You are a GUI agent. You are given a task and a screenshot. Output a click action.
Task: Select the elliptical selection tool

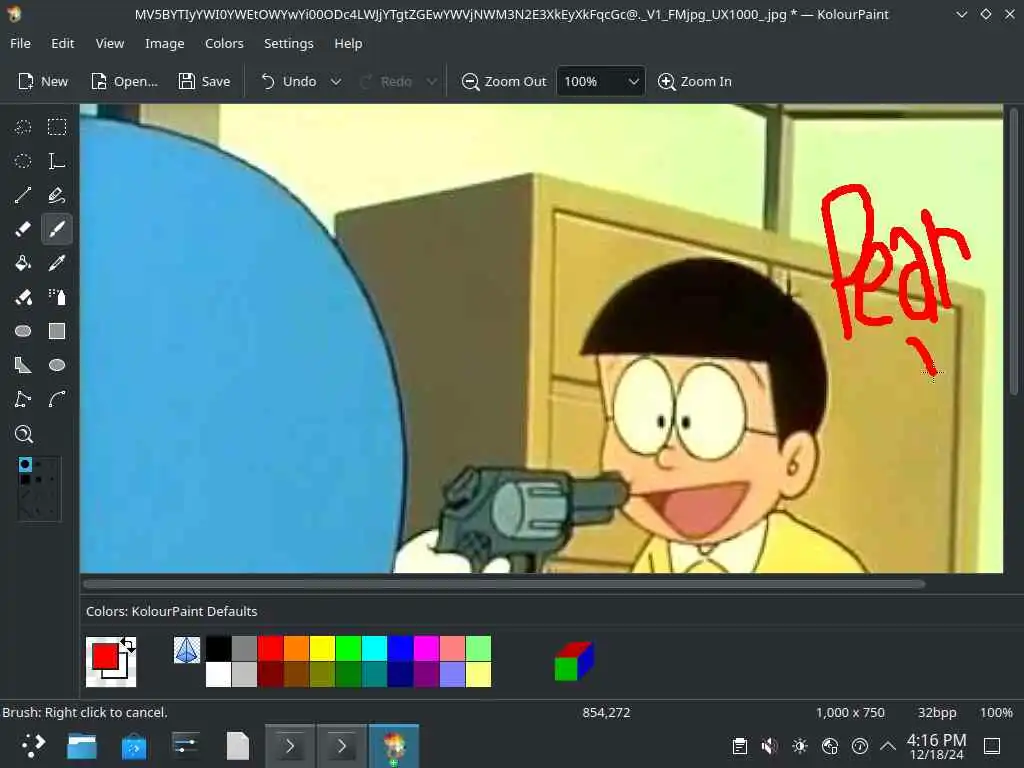(x=23, y=161)
